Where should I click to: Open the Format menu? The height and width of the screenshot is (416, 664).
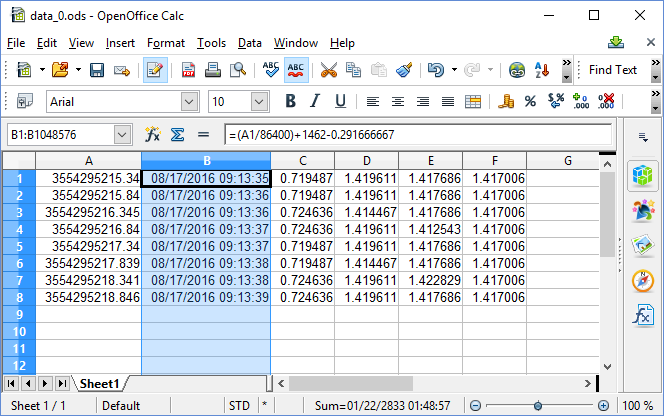click(166, 43)
